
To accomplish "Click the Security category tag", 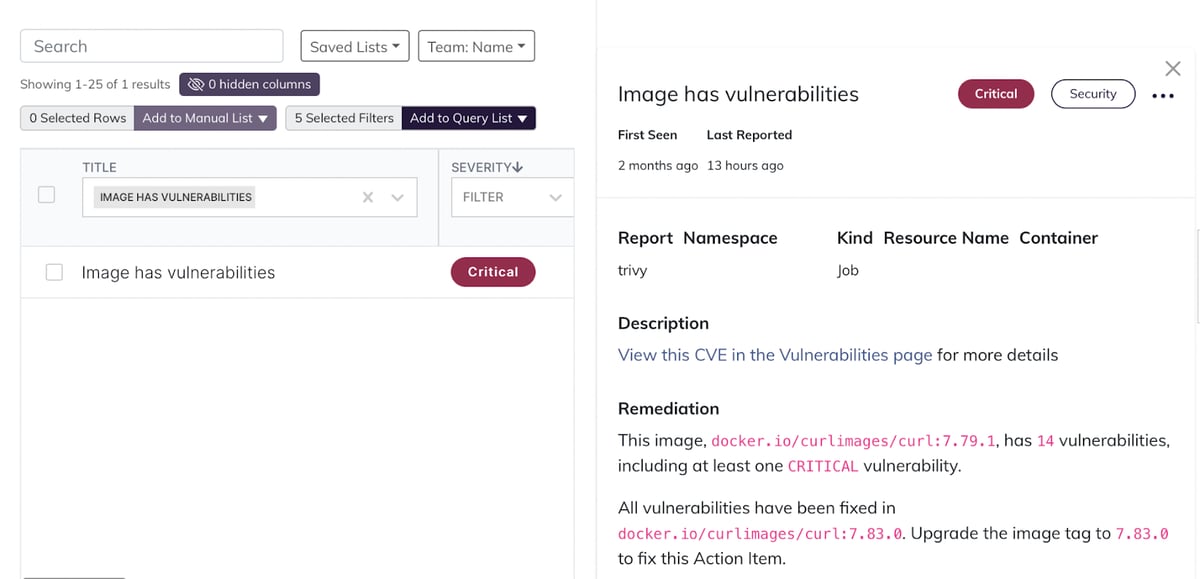I will (x=1093, y=94).
